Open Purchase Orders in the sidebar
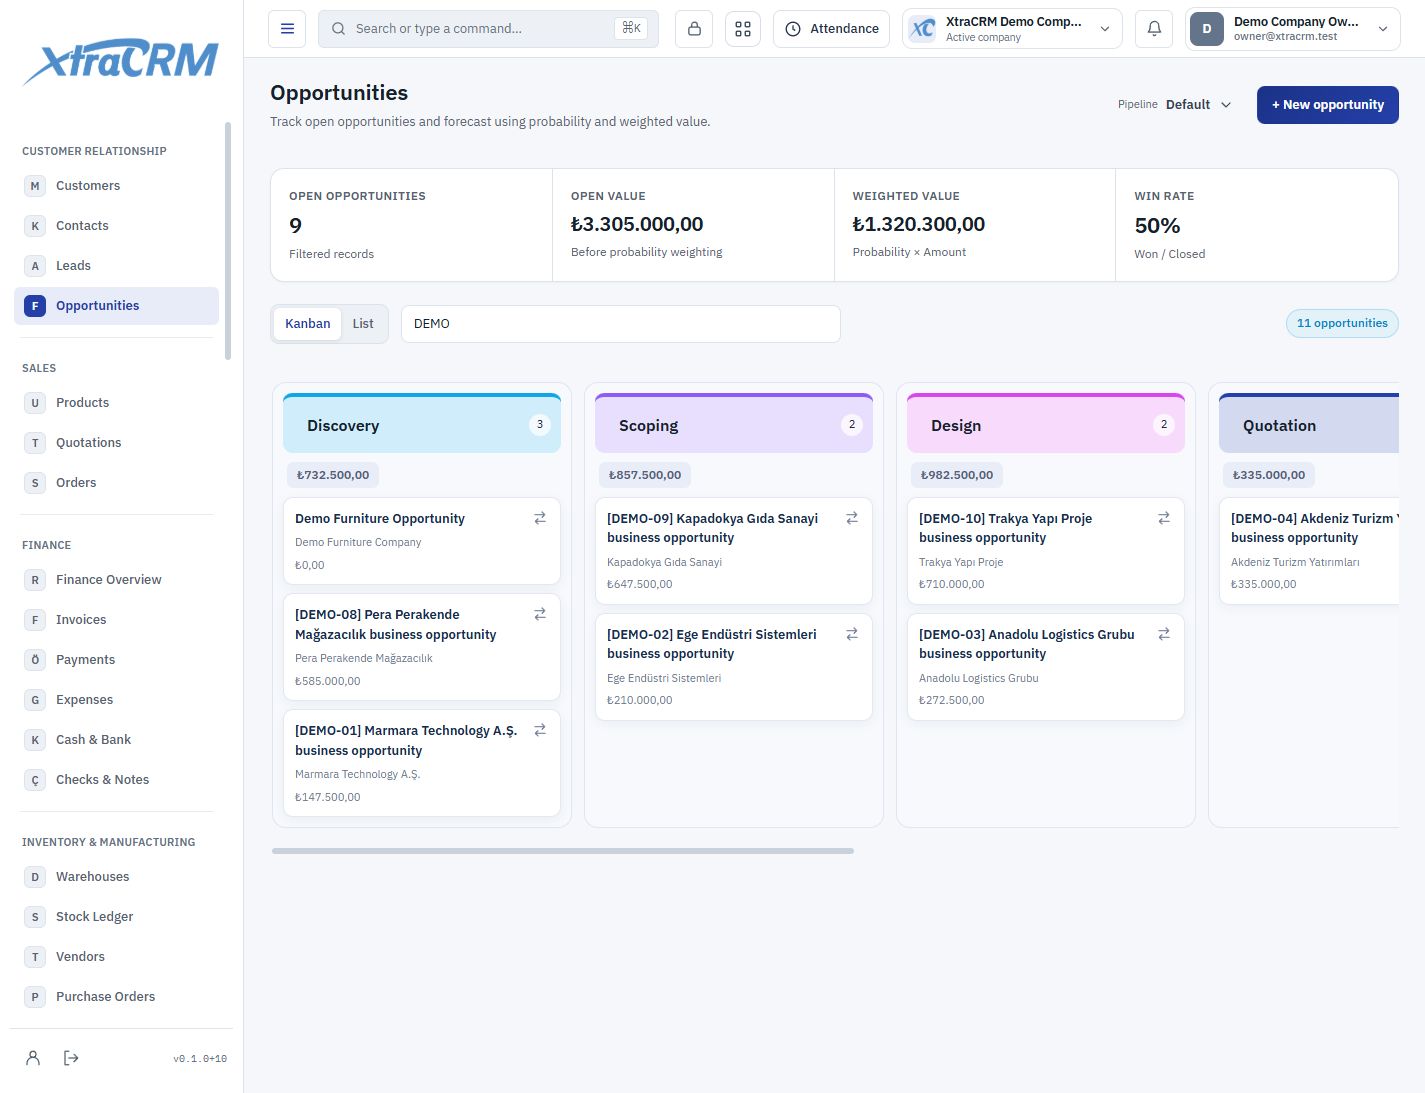The image size is (1425, 1093). pos(116,997)
